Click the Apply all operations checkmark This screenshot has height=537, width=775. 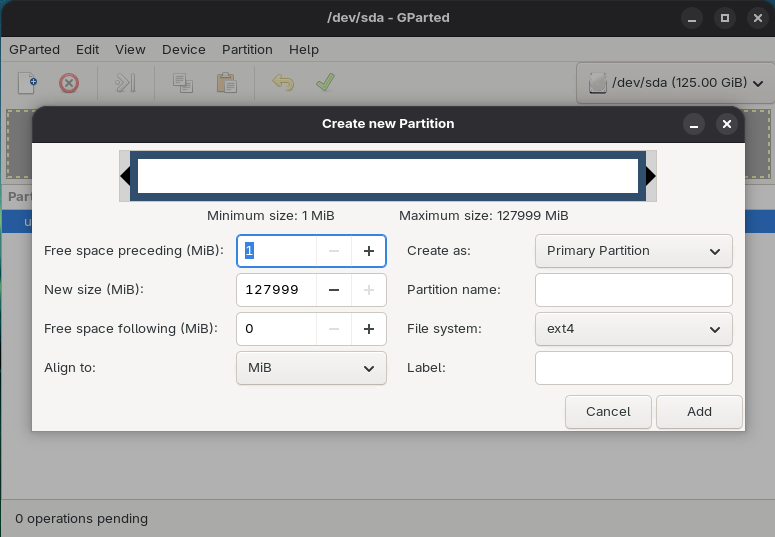pyautogui.click(x=325, y=83)
